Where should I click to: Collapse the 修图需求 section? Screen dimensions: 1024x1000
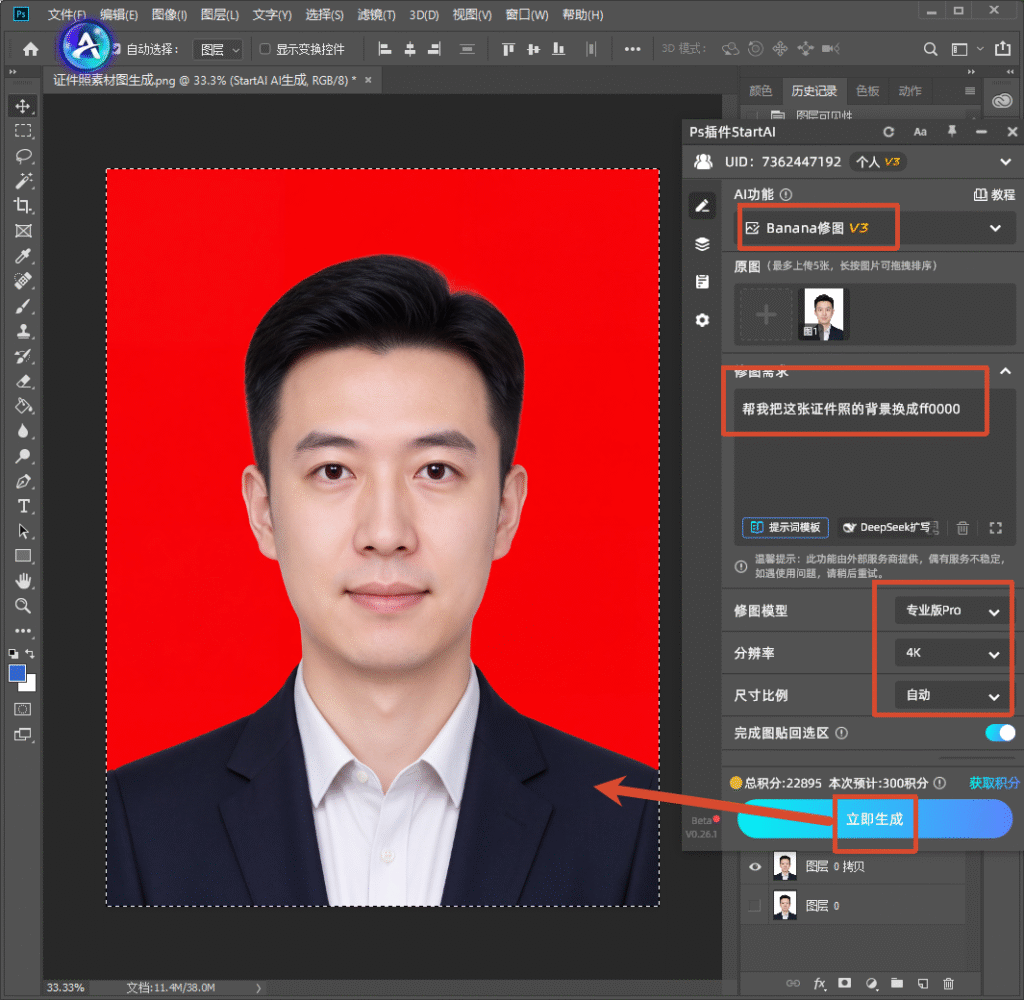(1005, 371)
